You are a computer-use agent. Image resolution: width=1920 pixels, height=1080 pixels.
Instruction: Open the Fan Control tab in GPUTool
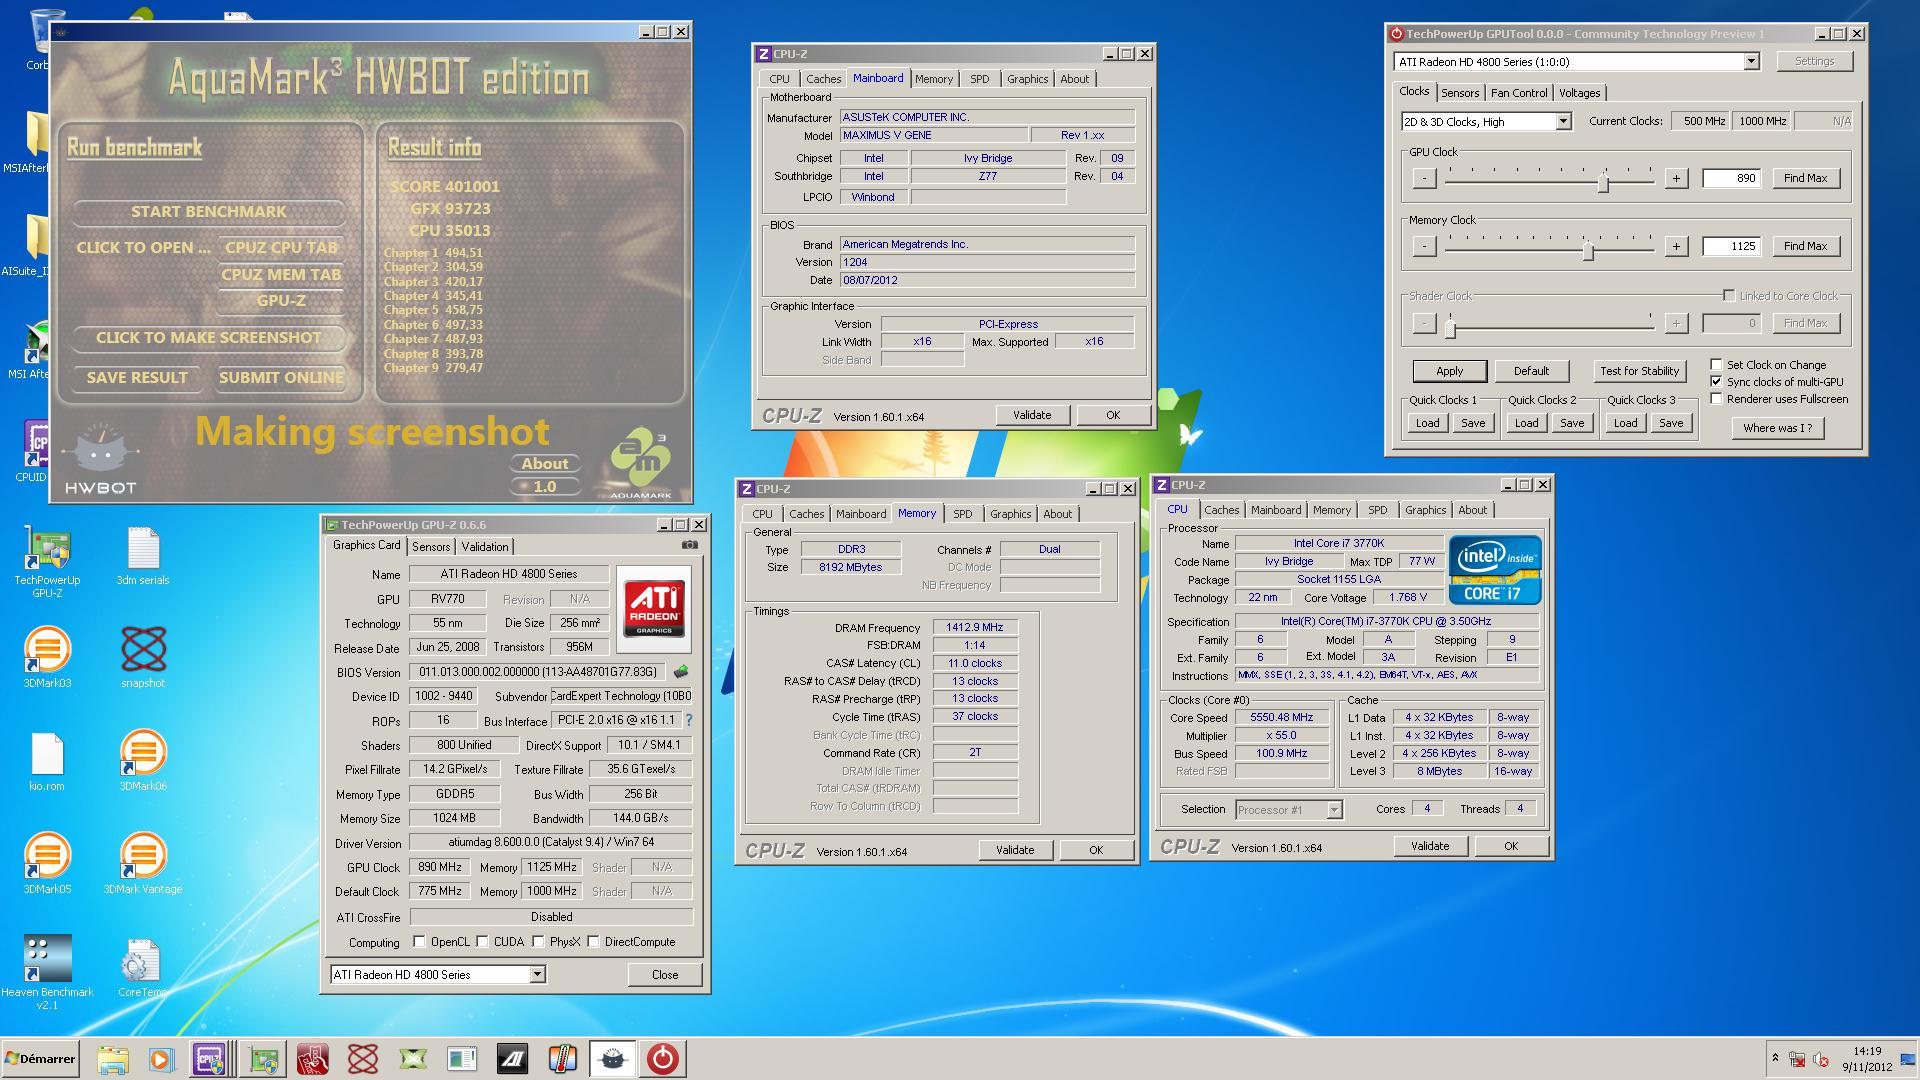[x=1518, y=93]
